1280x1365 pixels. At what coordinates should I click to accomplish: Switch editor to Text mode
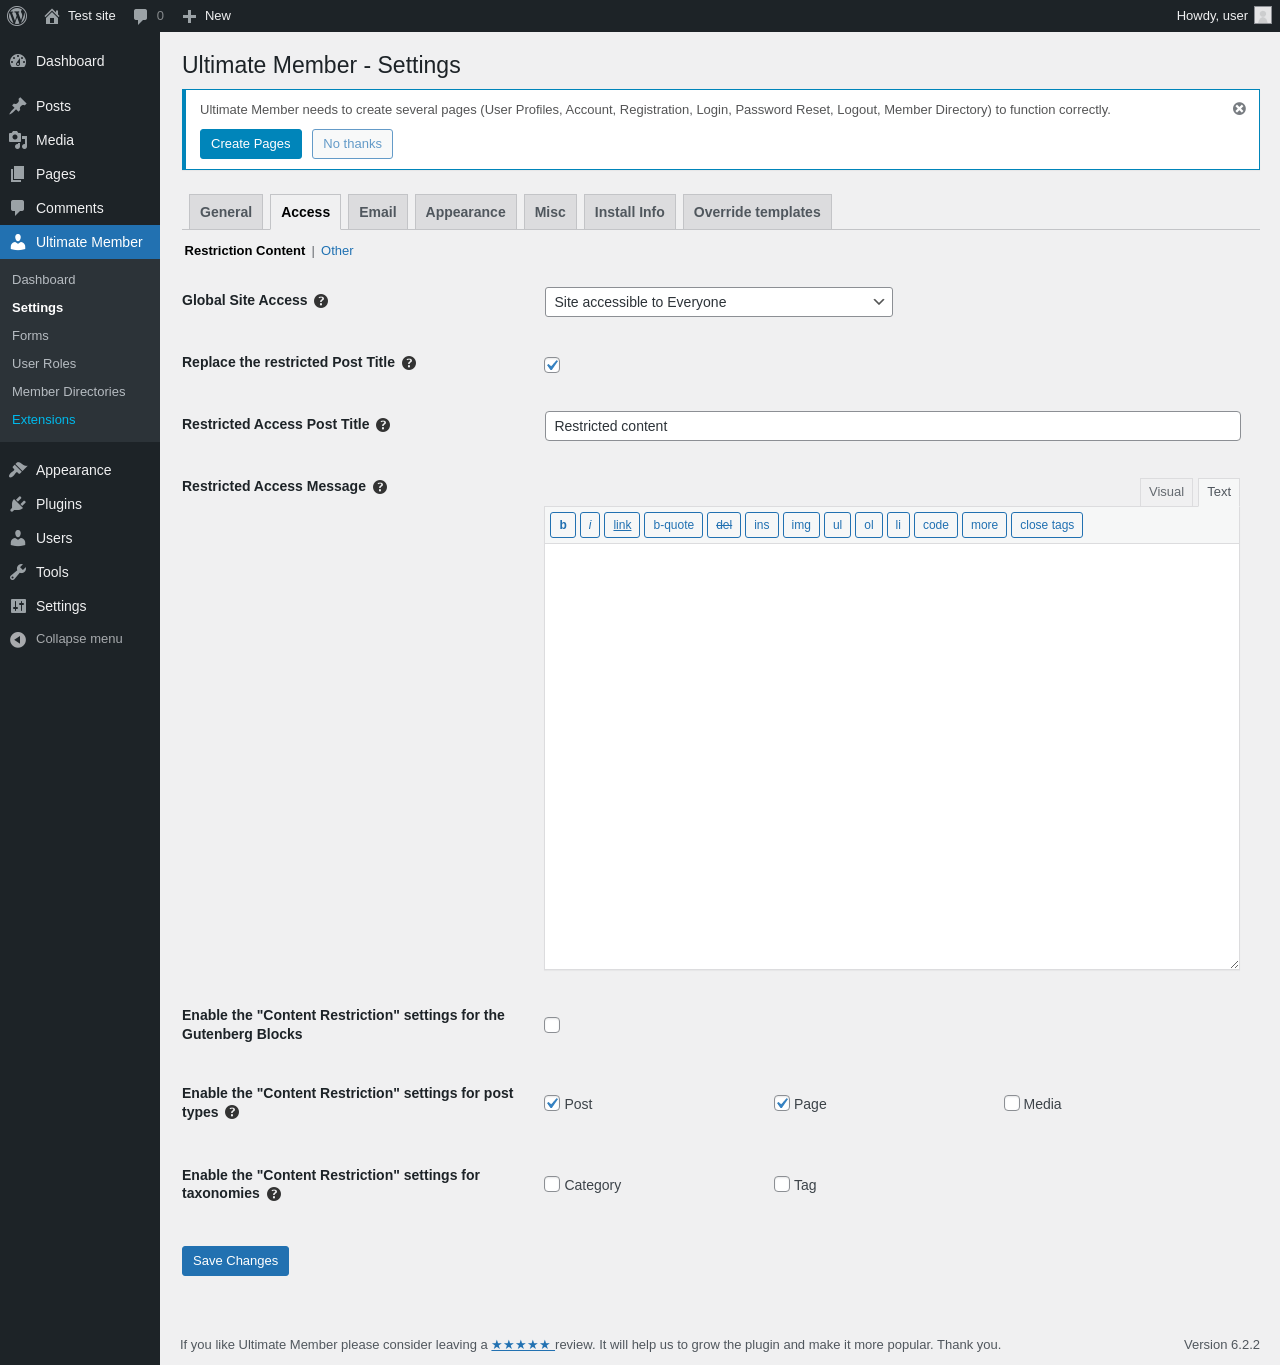pos(1219,492)
